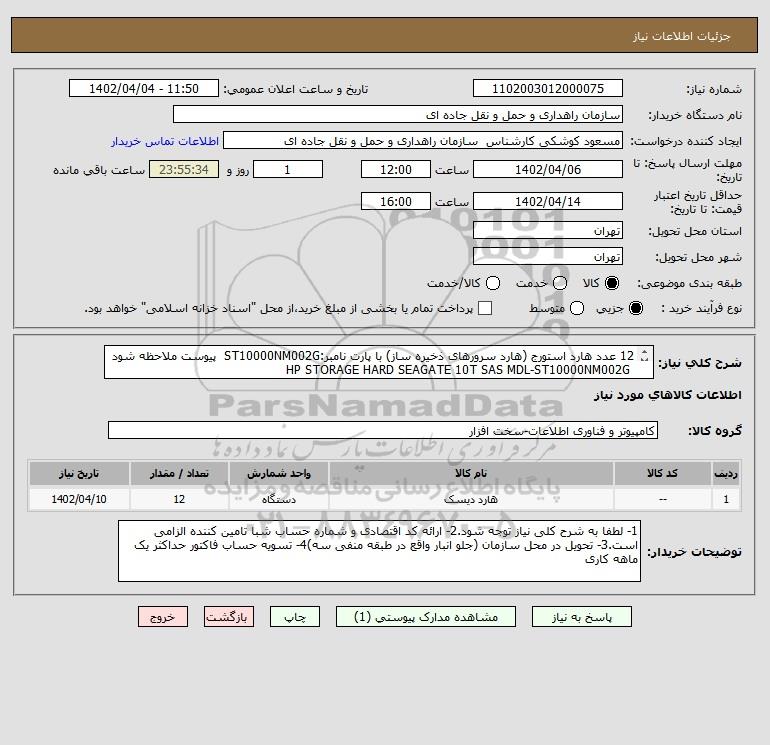Click the validity time field 16:00
Image resolution: width=770 pixels, height=745 pixels.
tap(395, 201)
